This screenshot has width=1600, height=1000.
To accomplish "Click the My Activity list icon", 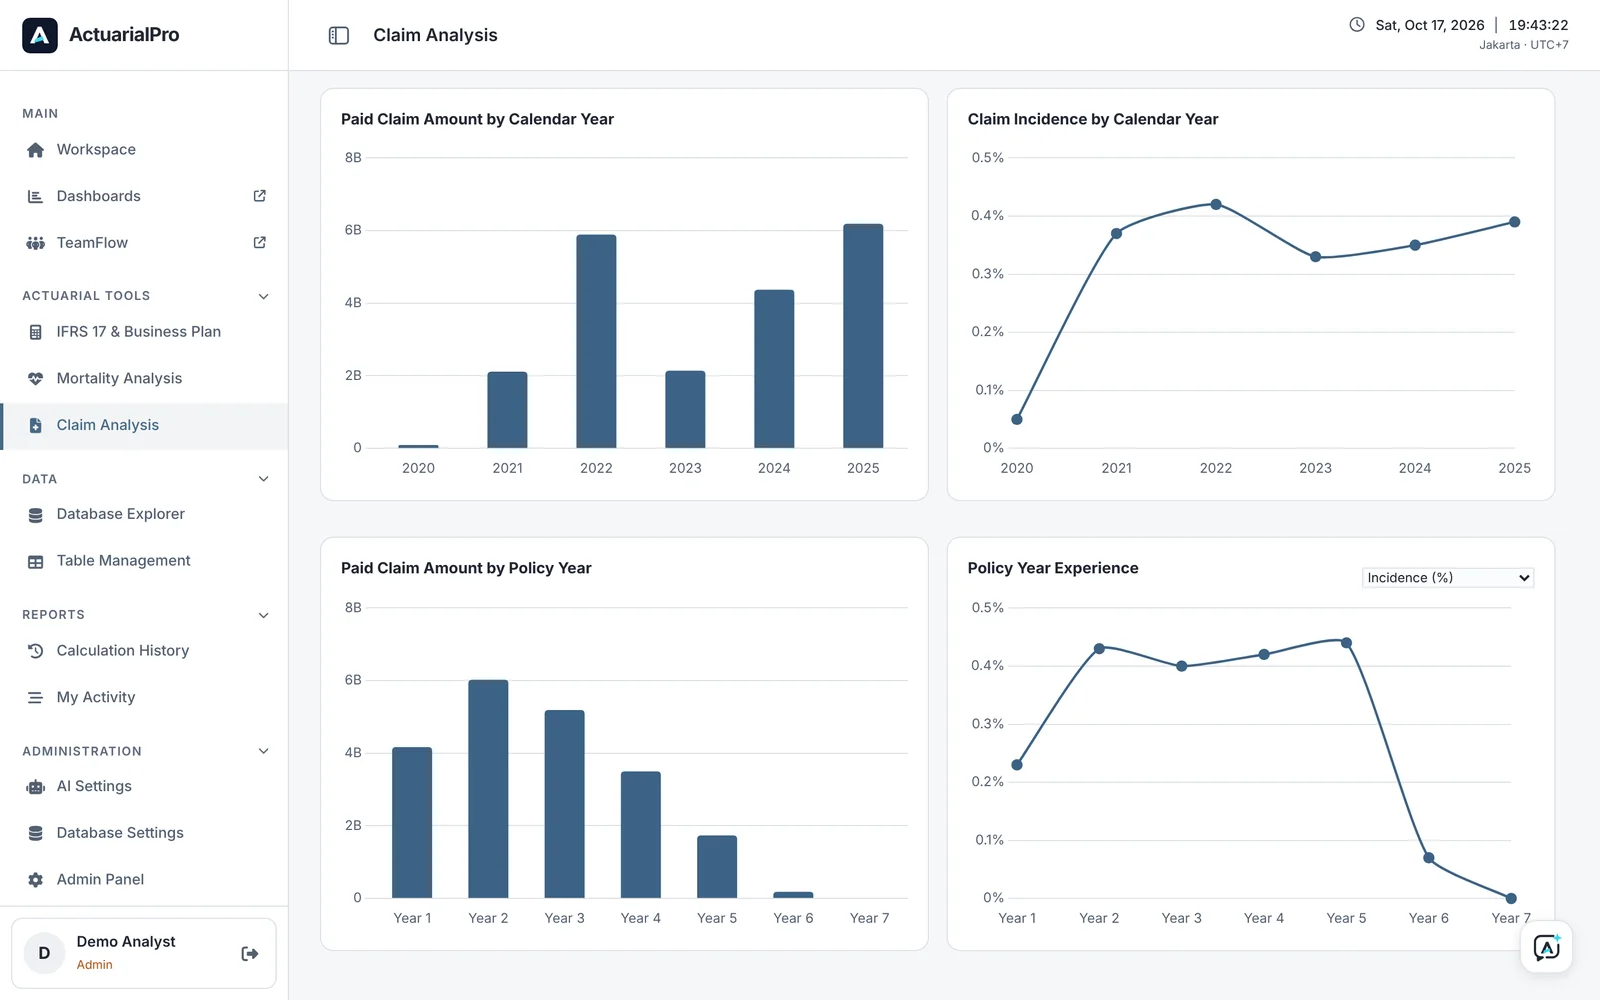I will 36,698.
